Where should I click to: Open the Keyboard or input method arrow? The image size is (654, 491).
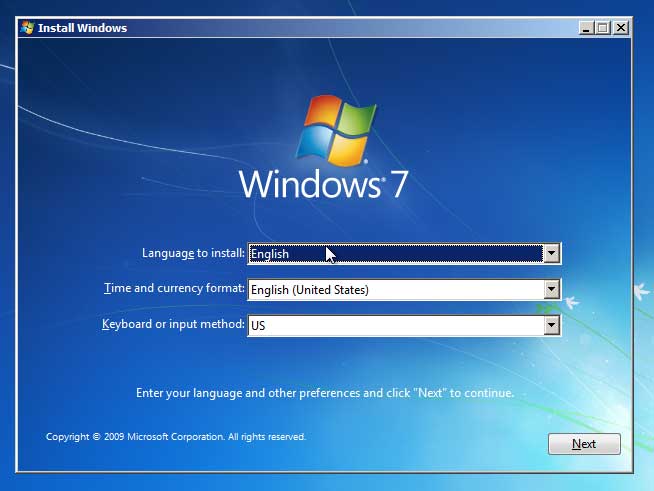pyautogui.click(x=551, y=325)
